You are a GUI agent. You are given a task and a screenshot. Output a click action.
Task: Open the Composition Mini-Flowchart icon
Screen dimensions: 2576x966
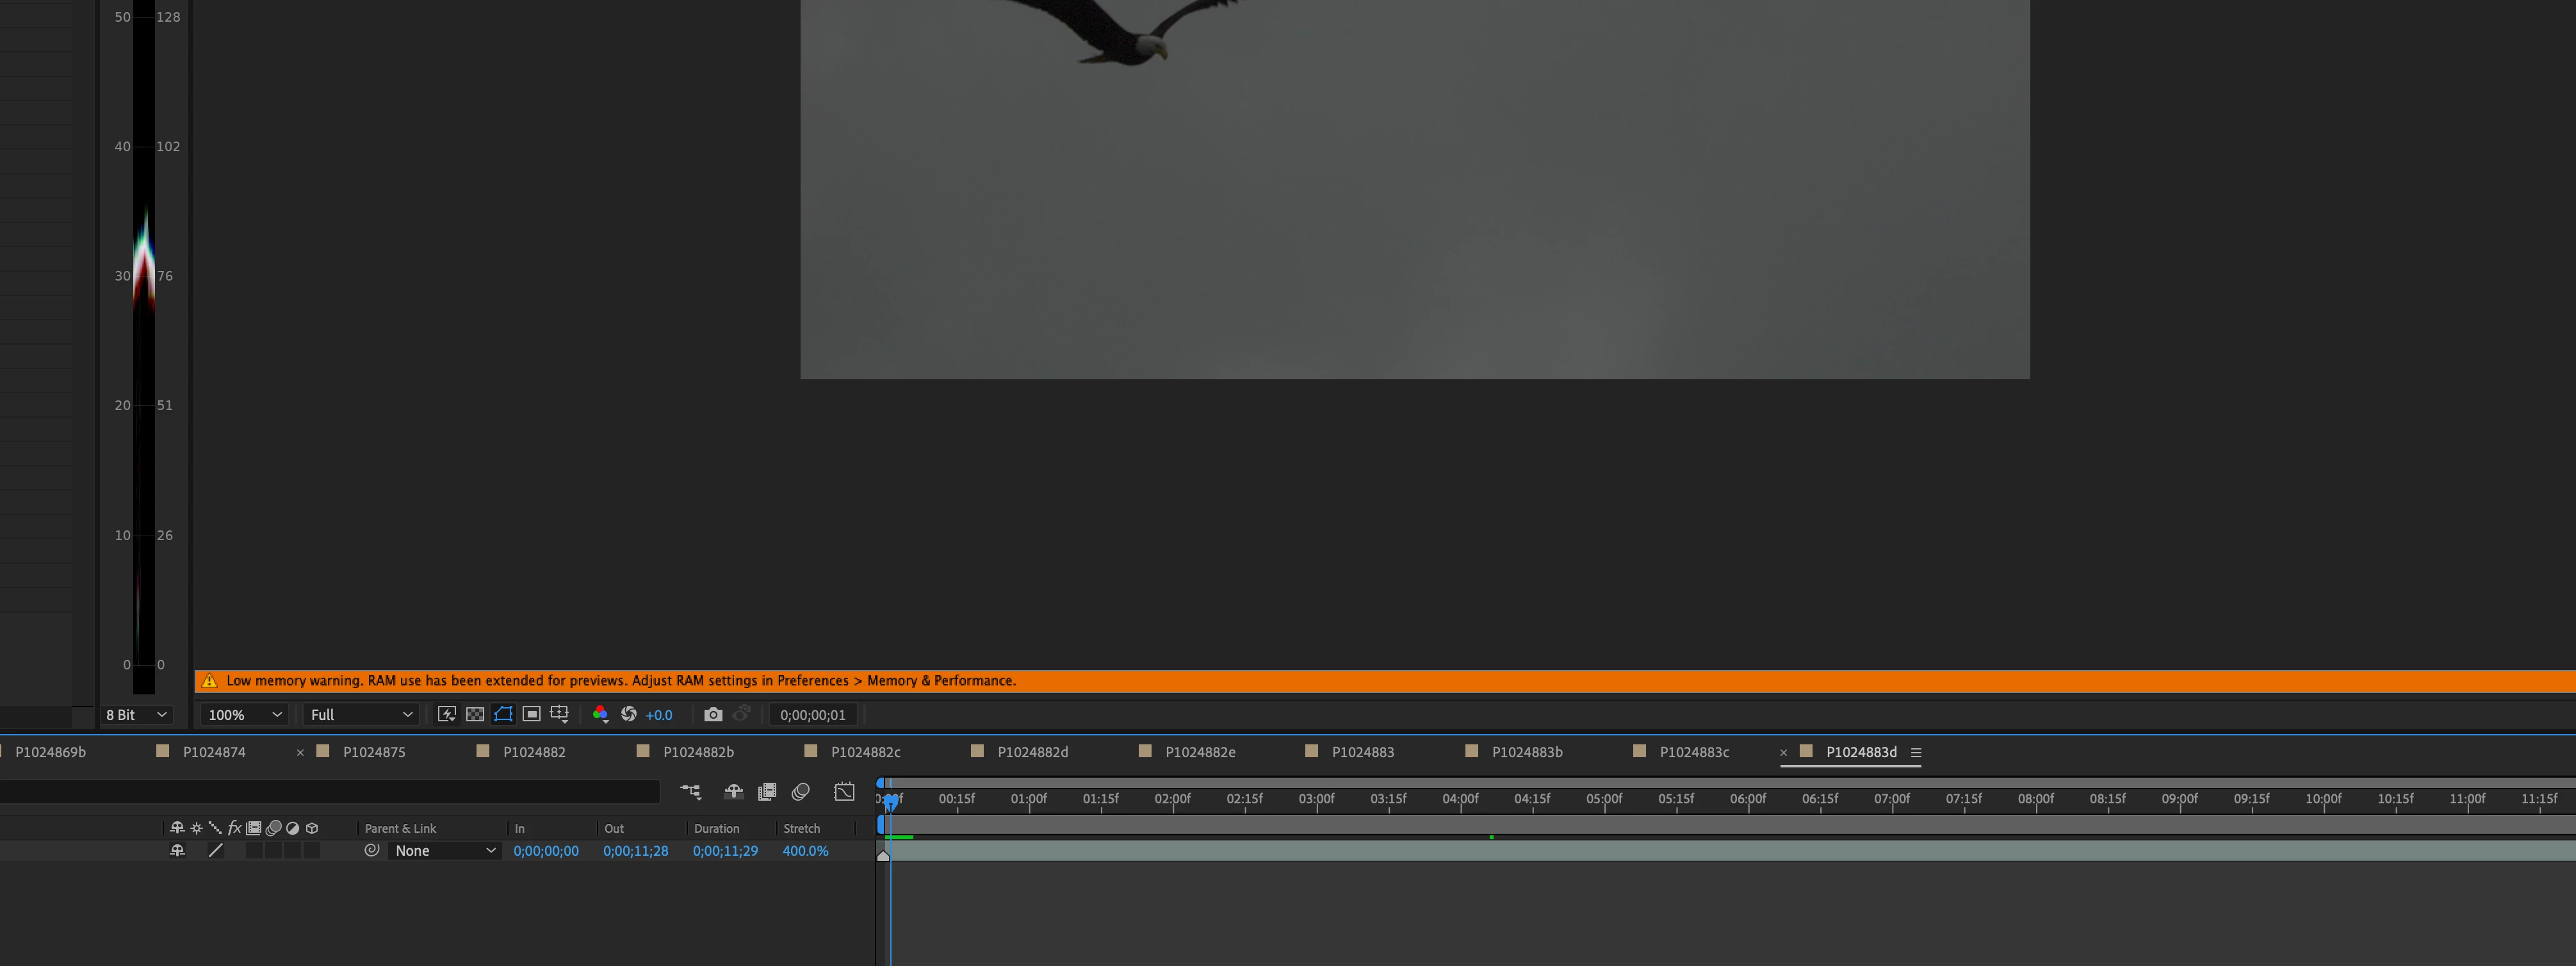(x=690, y=792)
